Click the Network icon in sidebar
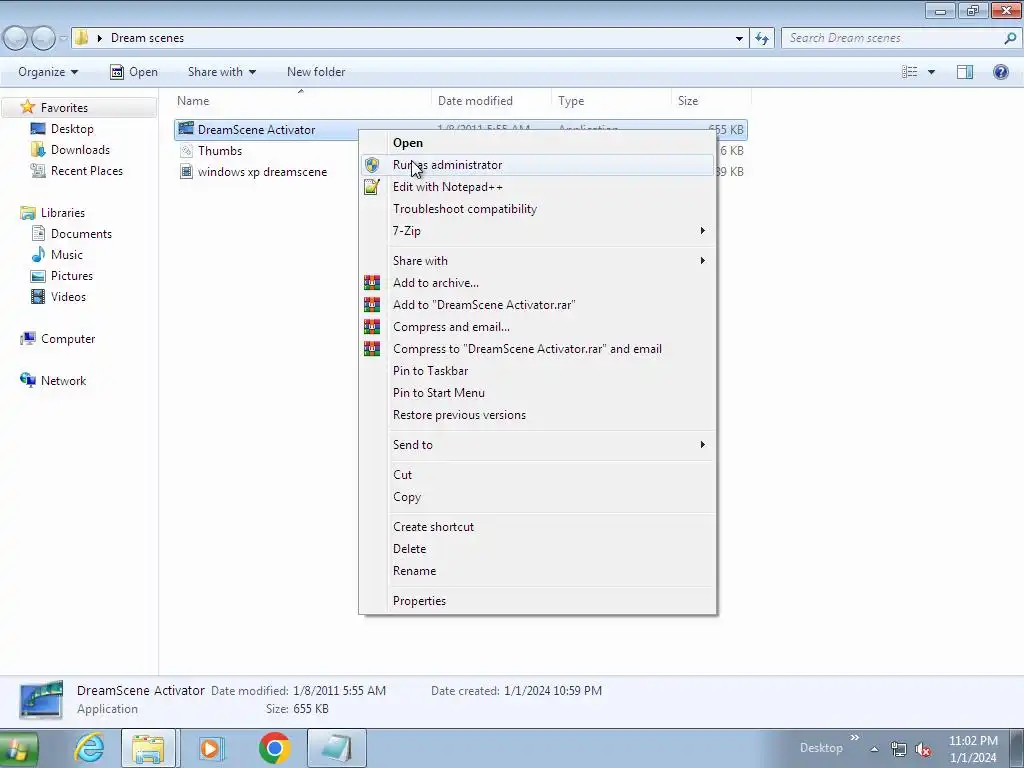 coord(27,380)
